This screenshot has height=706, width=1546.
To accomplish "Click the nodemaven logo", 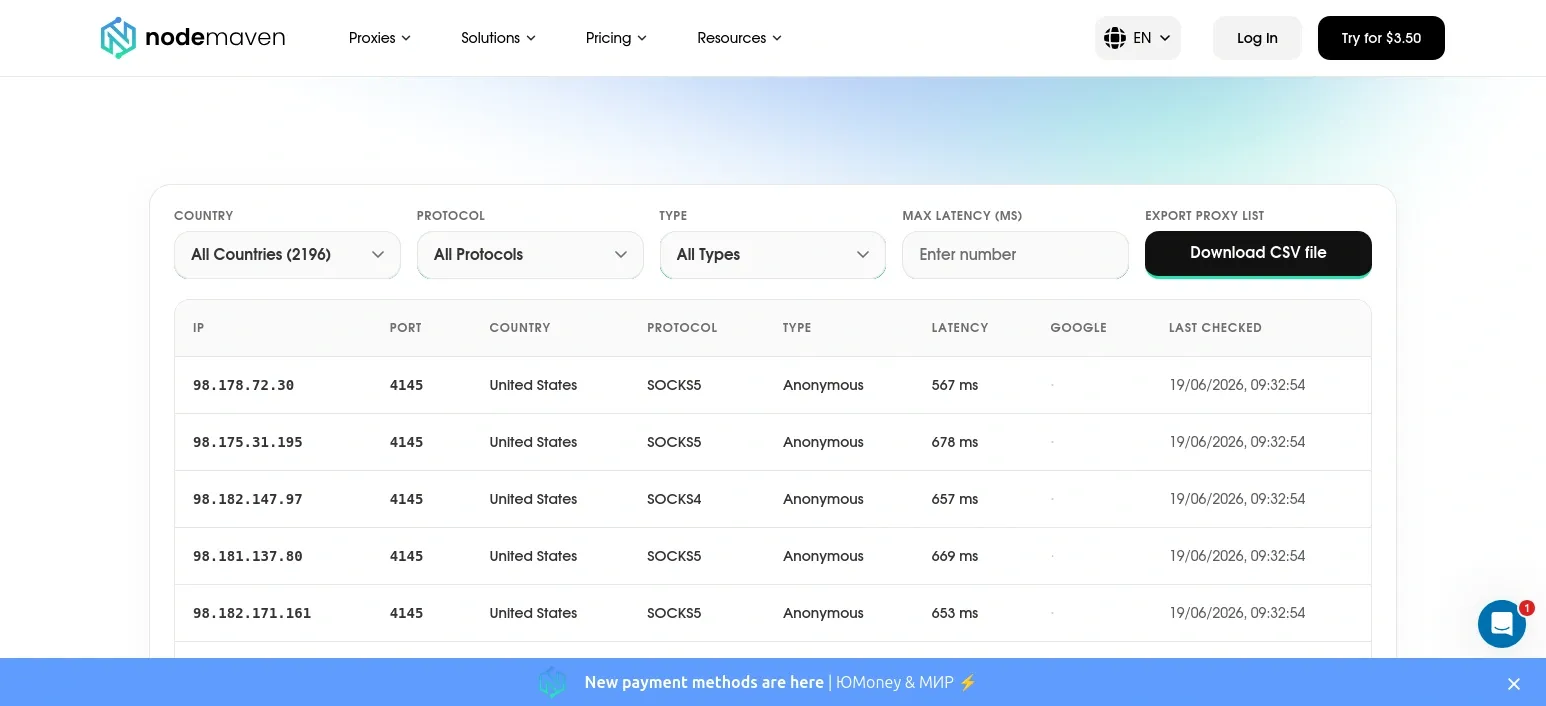I will click(x=193, y=38).
